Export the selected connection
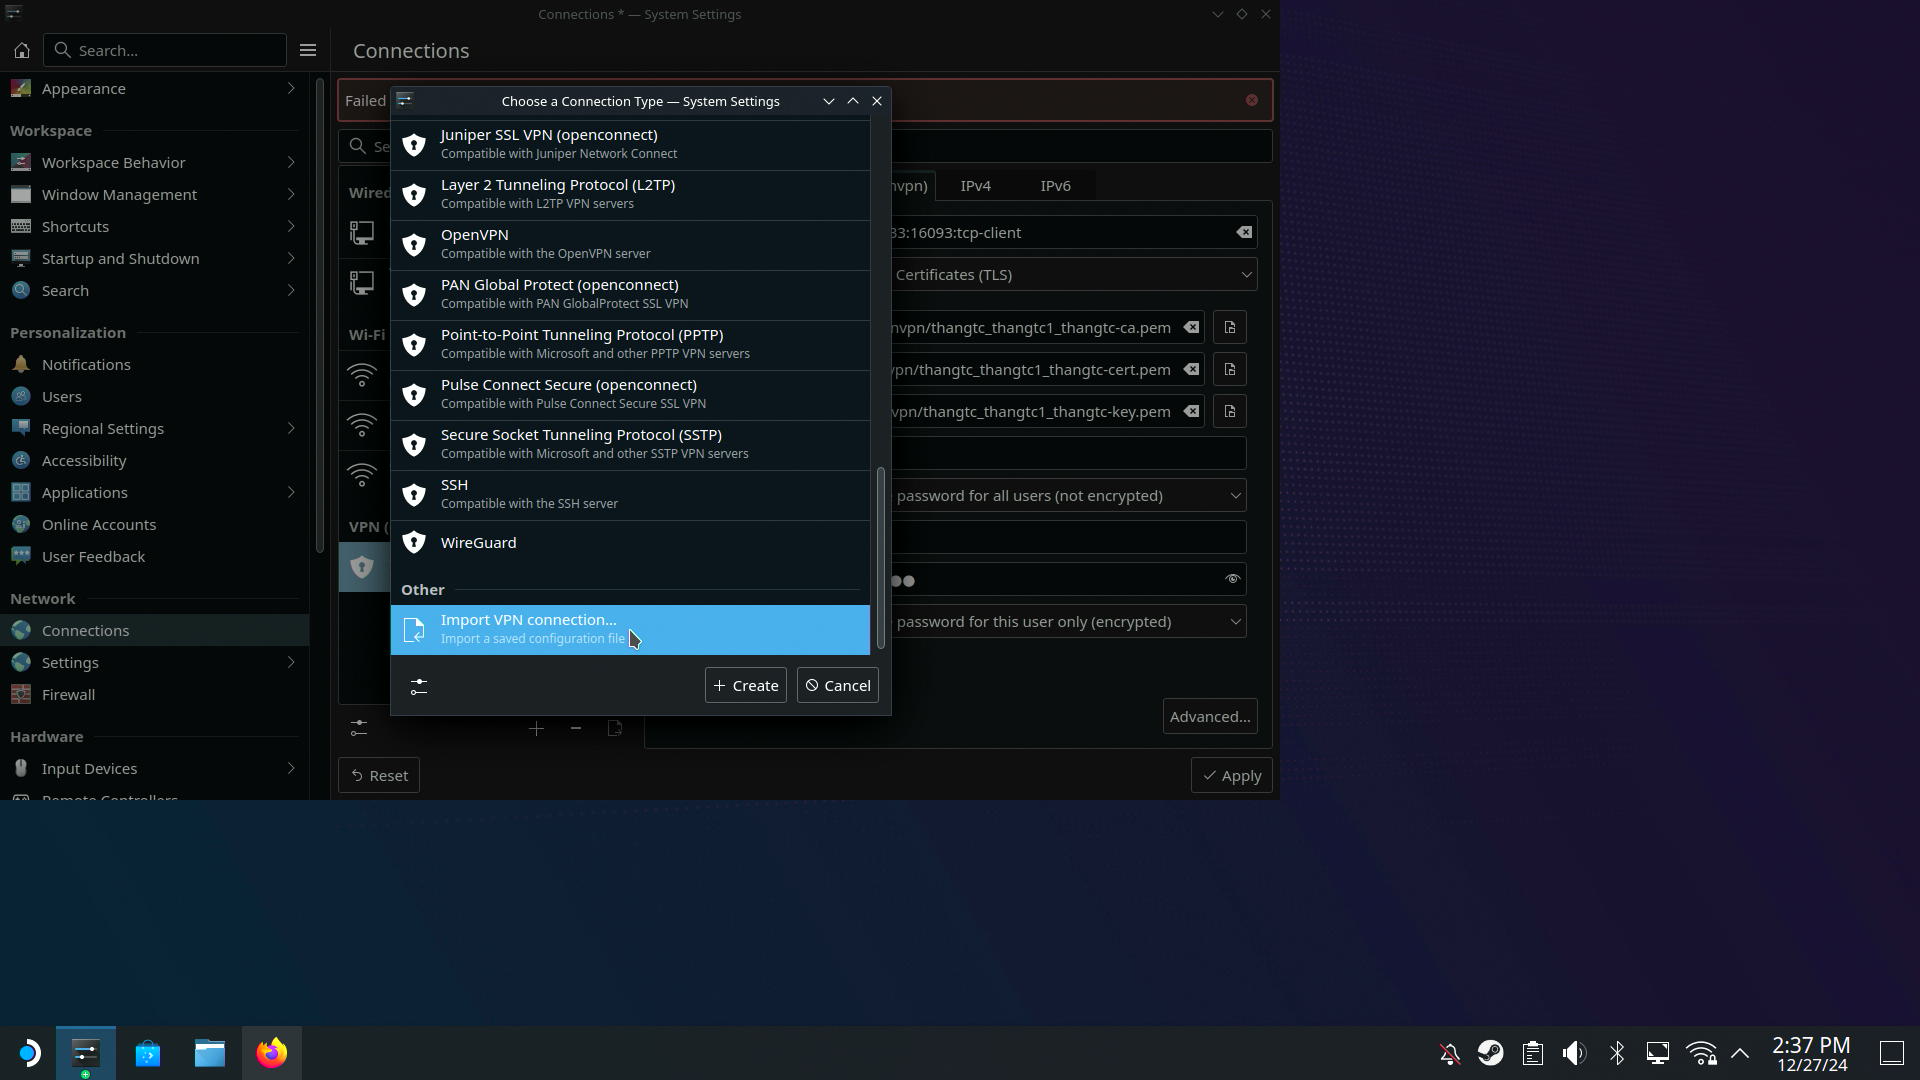 click(615, 728)
